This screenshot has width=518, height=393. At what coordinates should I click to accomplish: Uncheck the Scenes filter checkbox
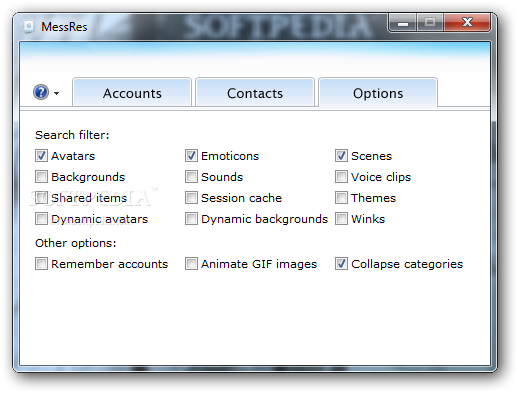[x=341, y=156]
